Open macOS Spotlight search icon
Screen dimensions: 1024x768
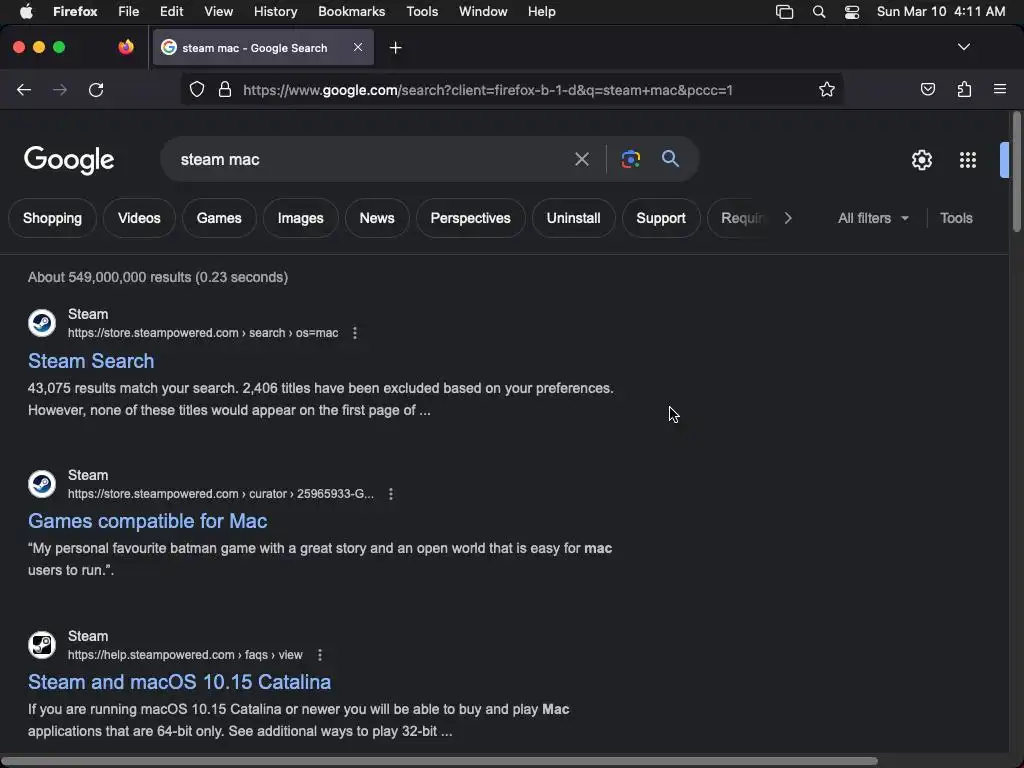click(x=818, y=12)
